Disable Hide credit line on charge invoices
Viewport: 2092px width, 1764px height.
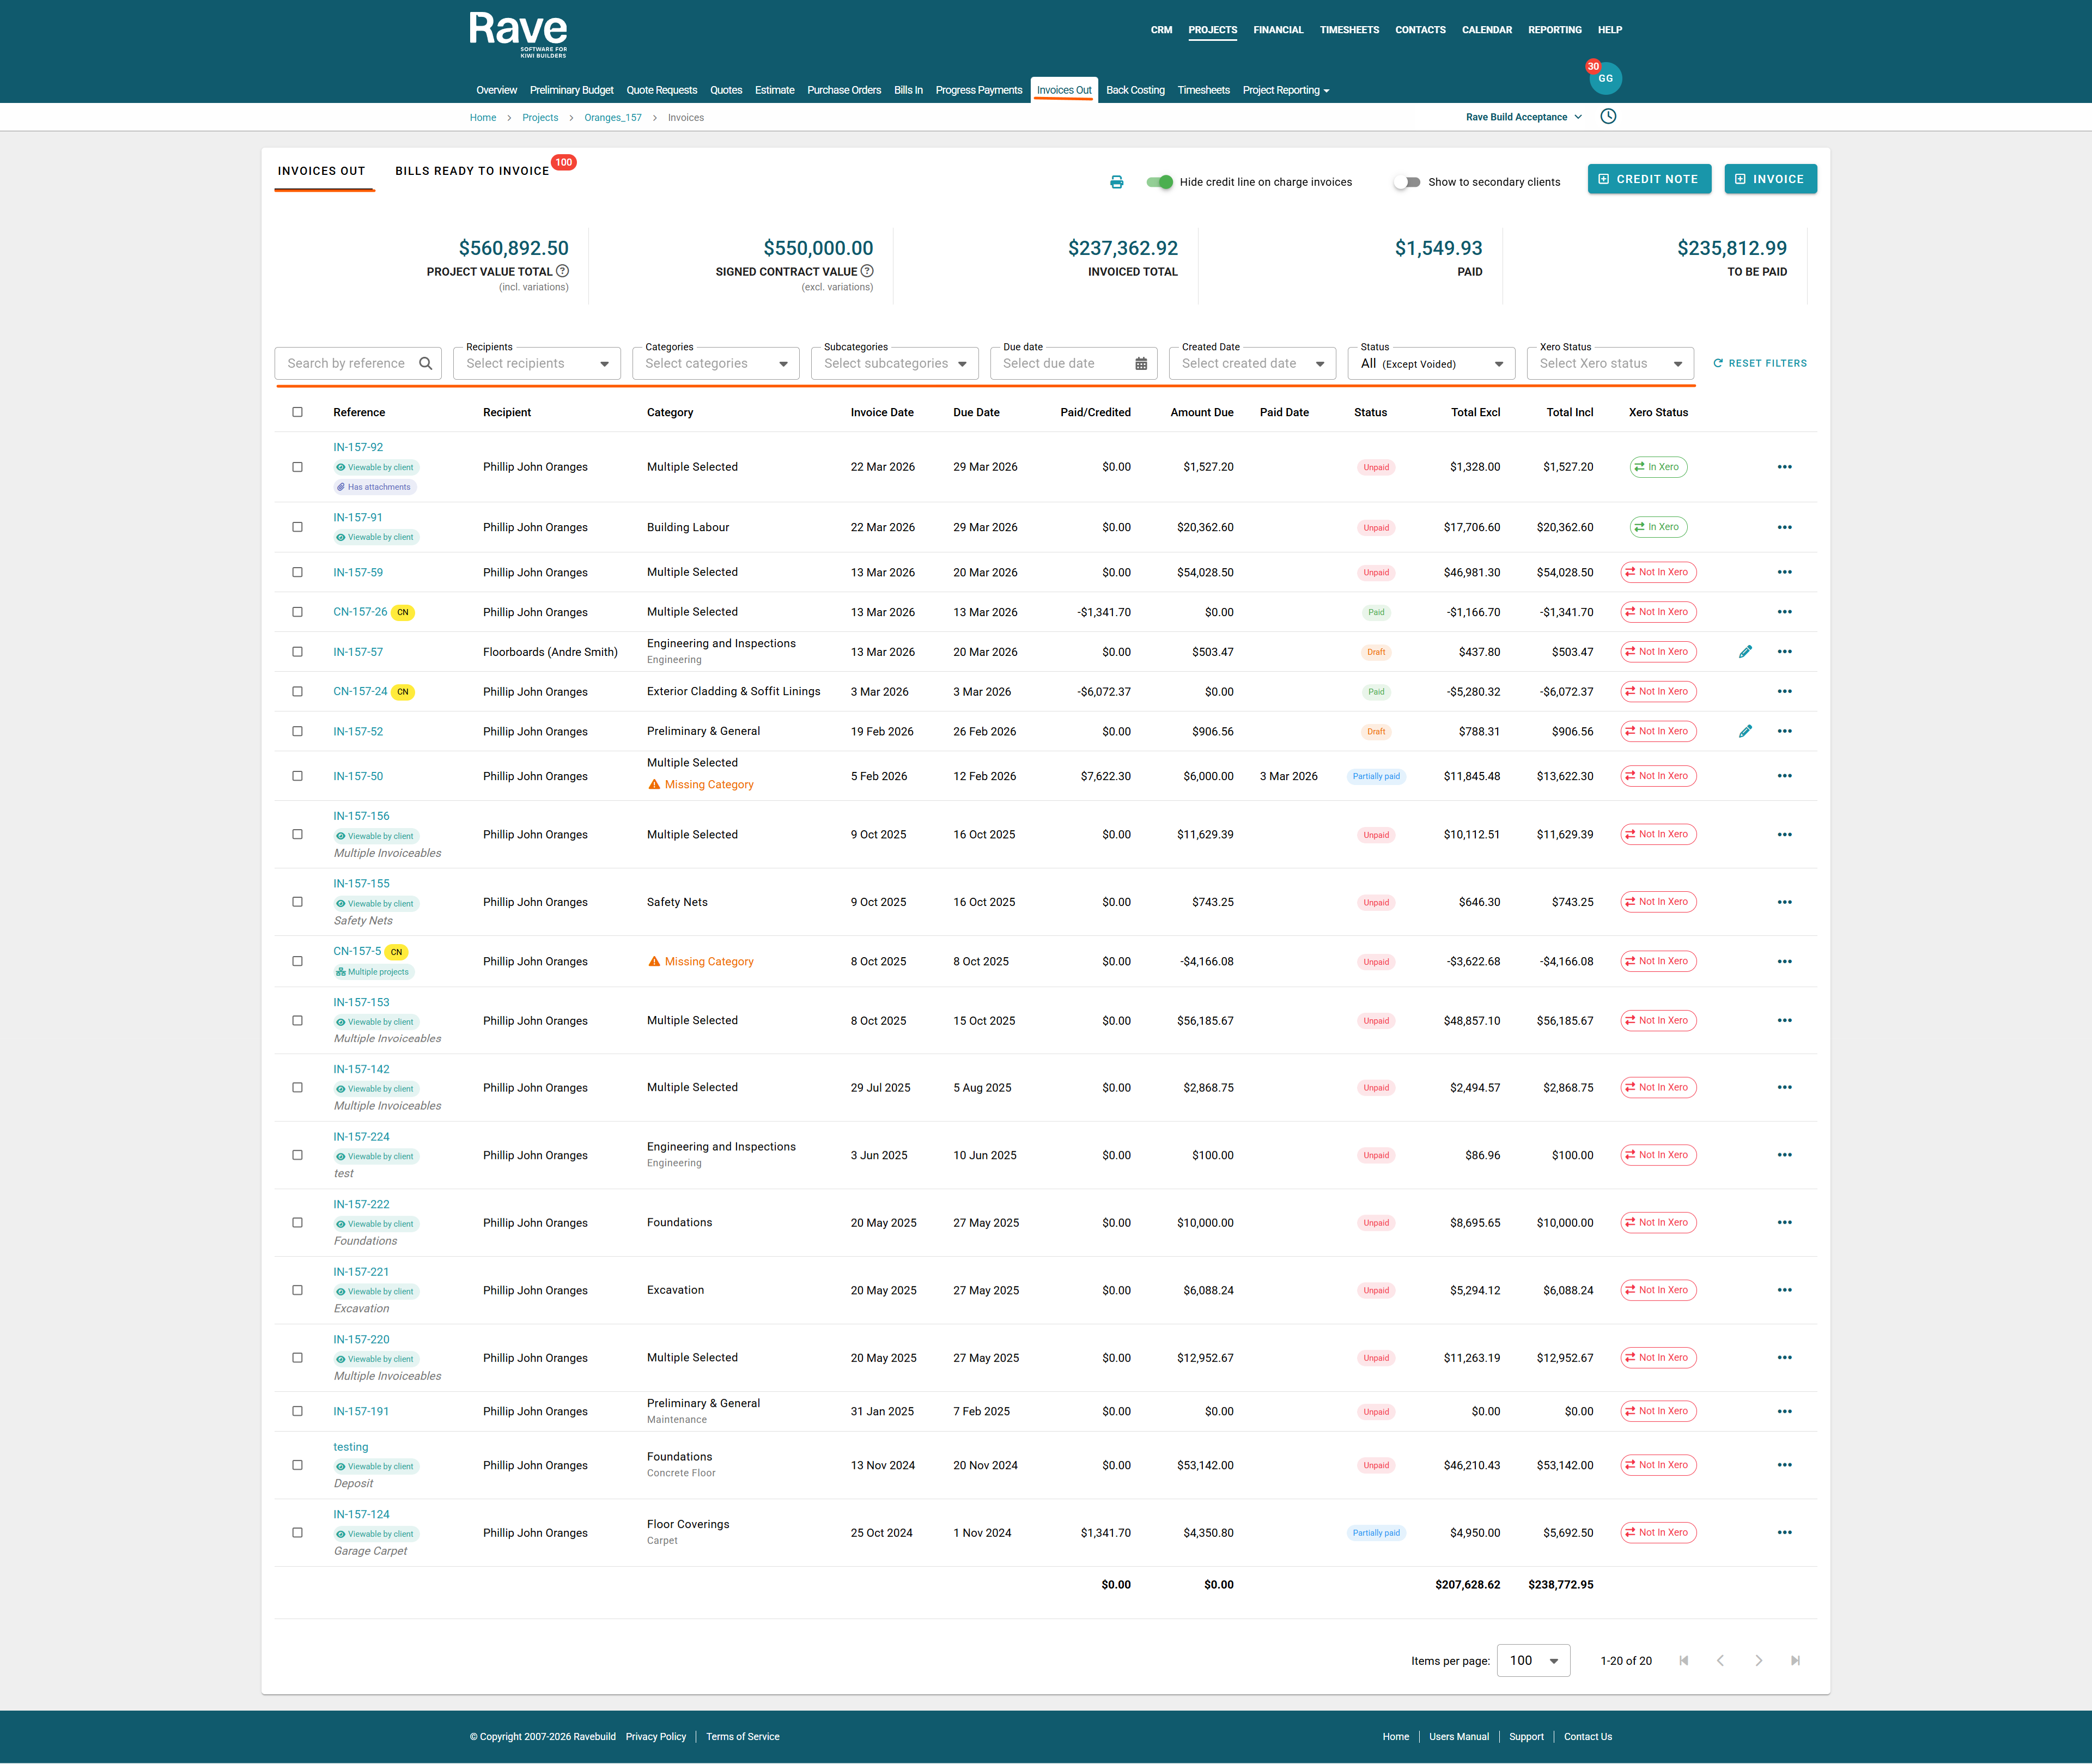(x=1160, y=182)
